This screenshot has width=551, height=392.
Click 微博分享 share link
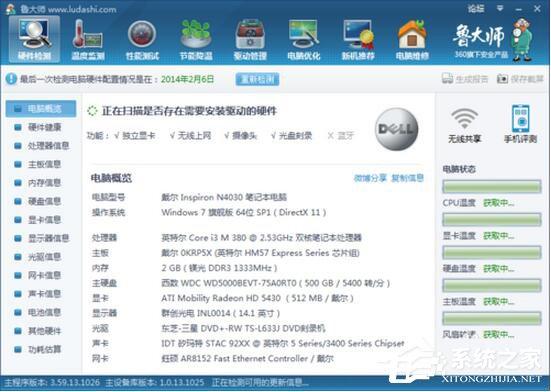[370, 178]
